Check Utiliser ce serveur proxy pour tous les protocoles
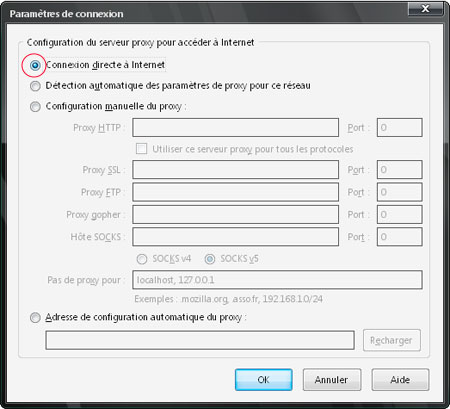This screenshot has height=409, width=450. click(x=141, y=149)
